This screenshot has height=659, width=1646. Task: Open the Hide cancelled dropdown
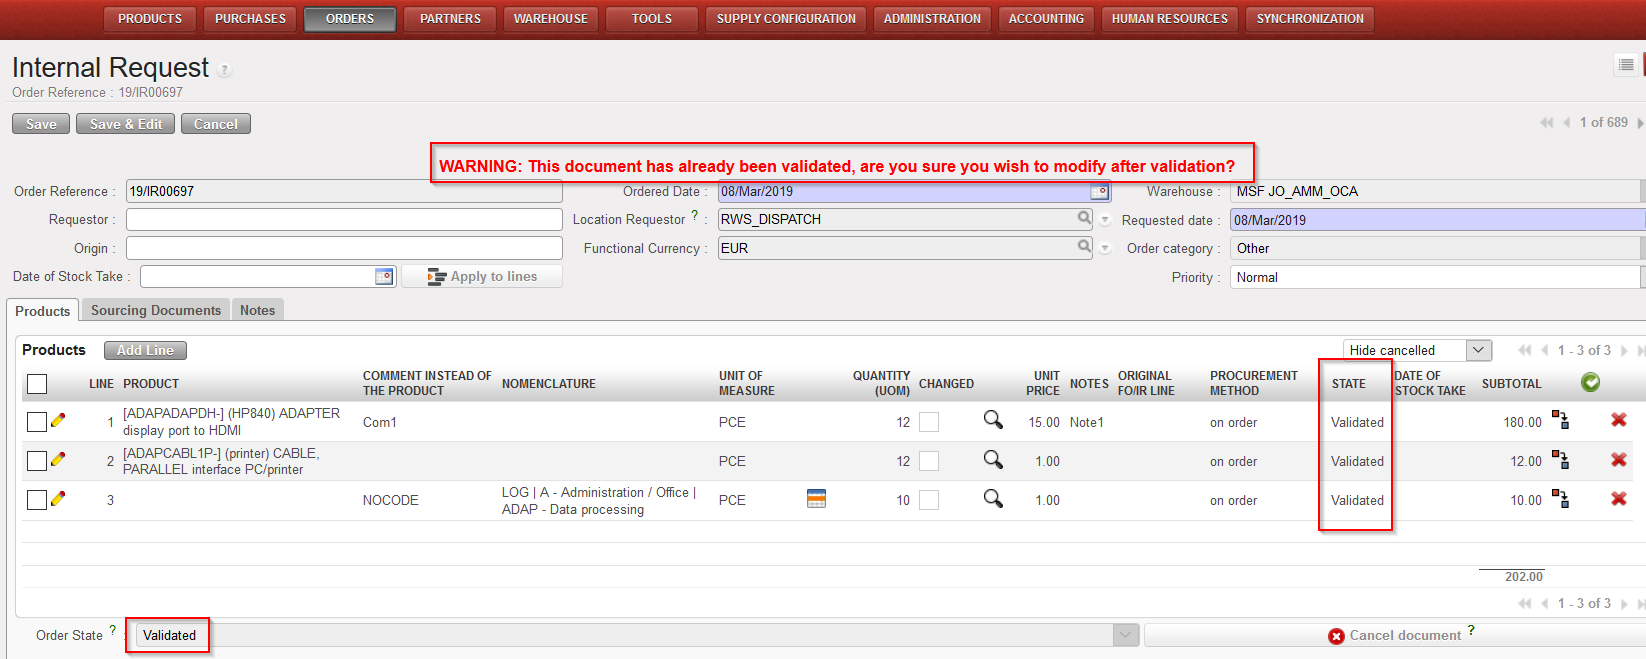(1417, 350)
